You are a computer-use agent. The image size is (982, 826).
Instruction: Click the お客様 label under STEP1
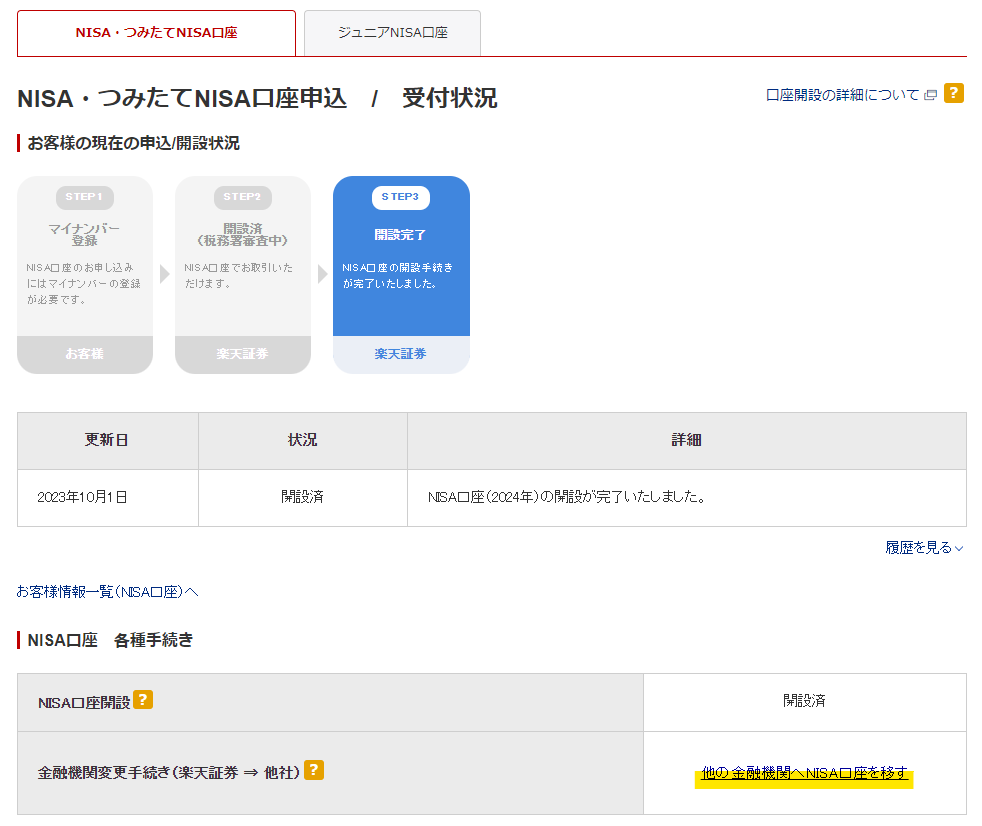tap(85, 354)
